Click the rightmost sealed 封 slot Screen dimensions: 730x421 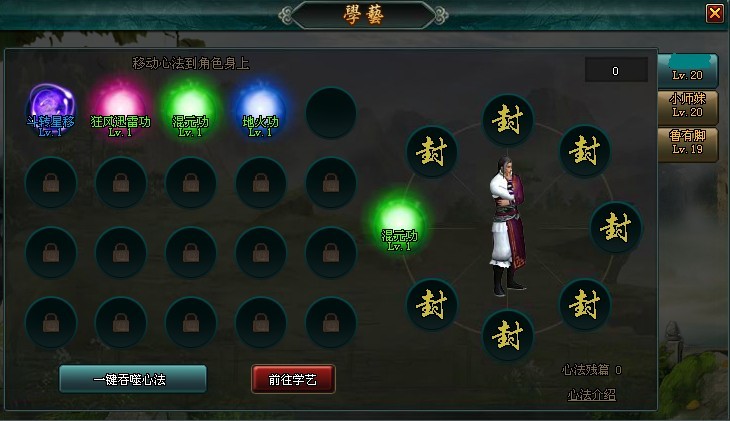[616, 227]
